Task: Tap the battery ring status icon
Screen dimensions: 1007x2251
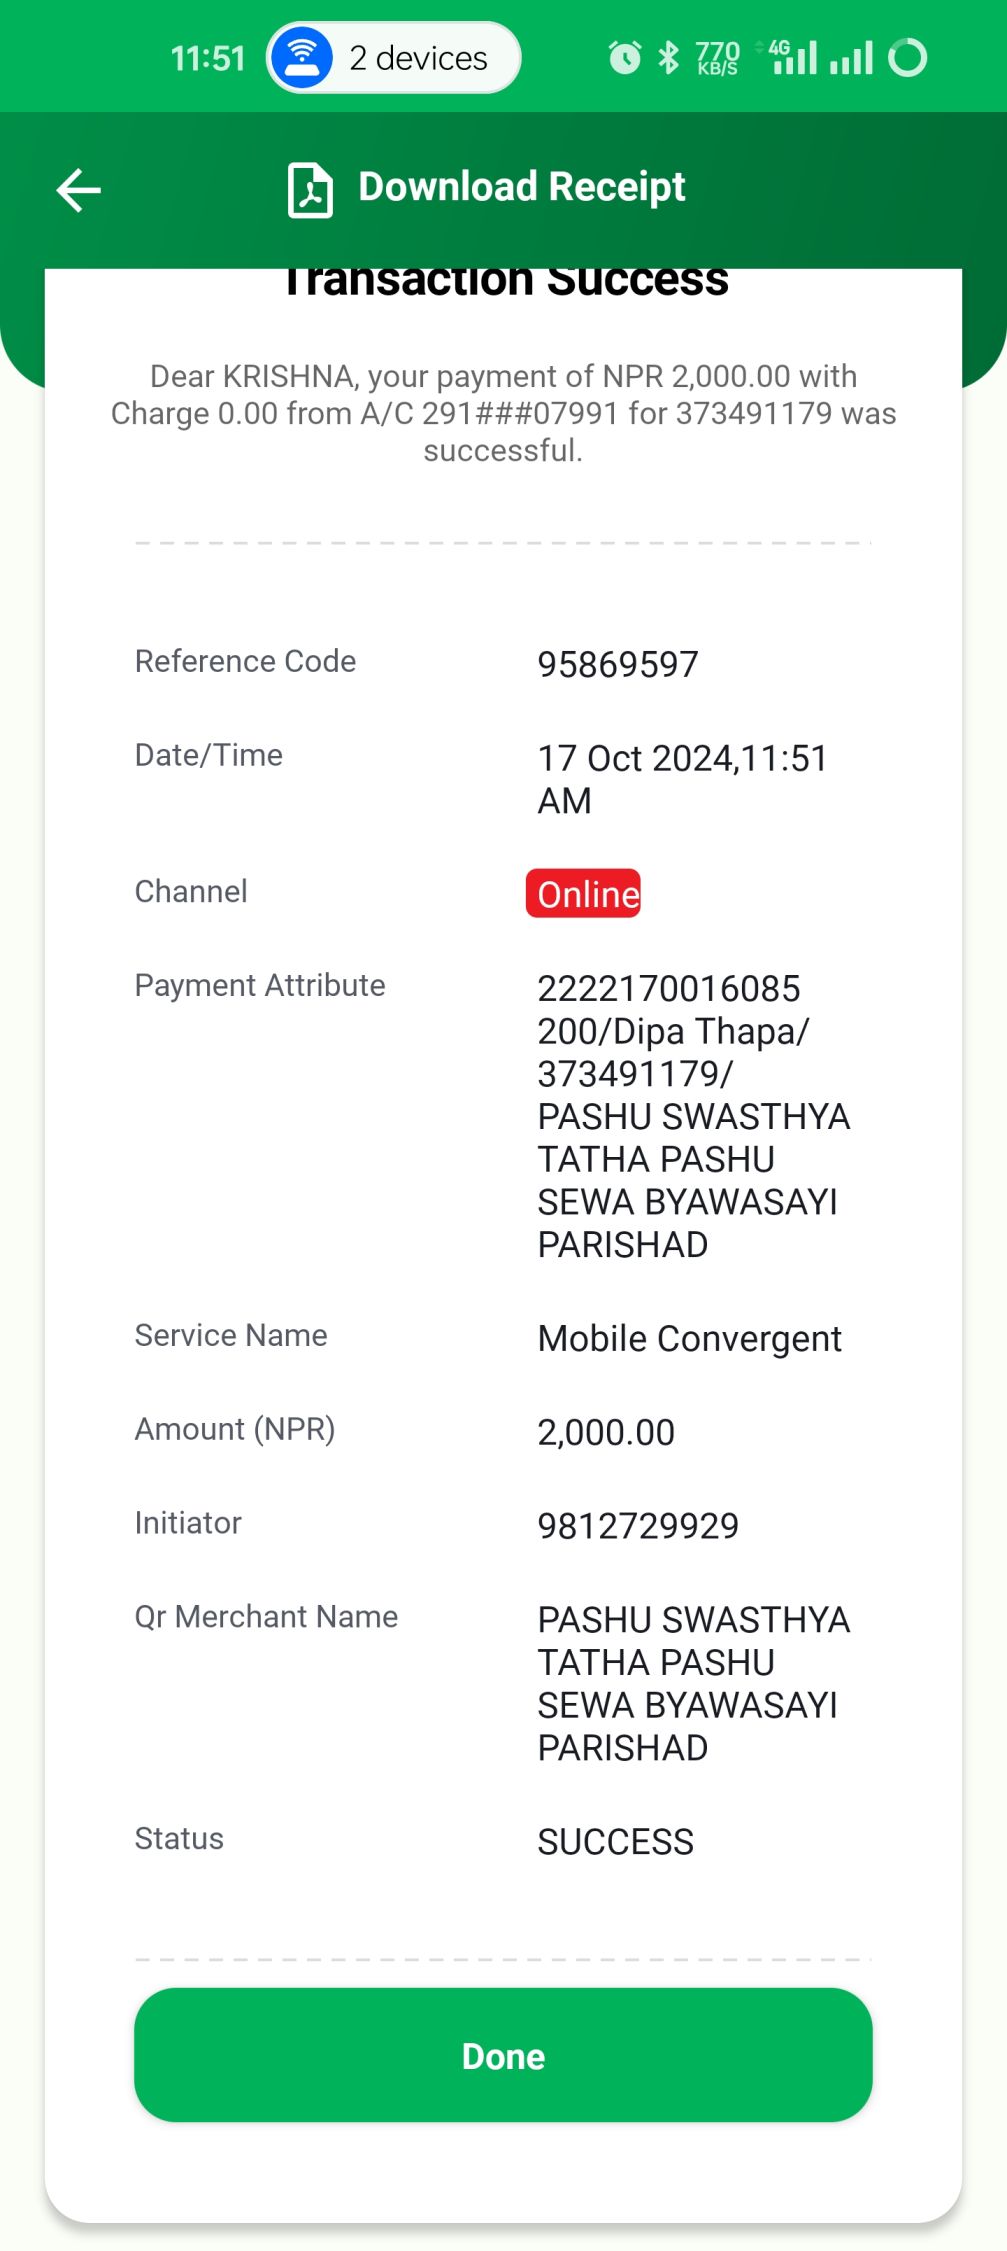Action: [x=908, y=57]
